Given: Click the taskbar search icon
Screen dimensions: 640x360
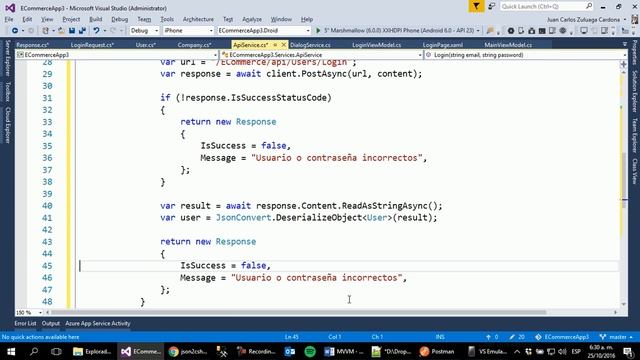Looking at the screenshot, I should (x=34, y=351).
